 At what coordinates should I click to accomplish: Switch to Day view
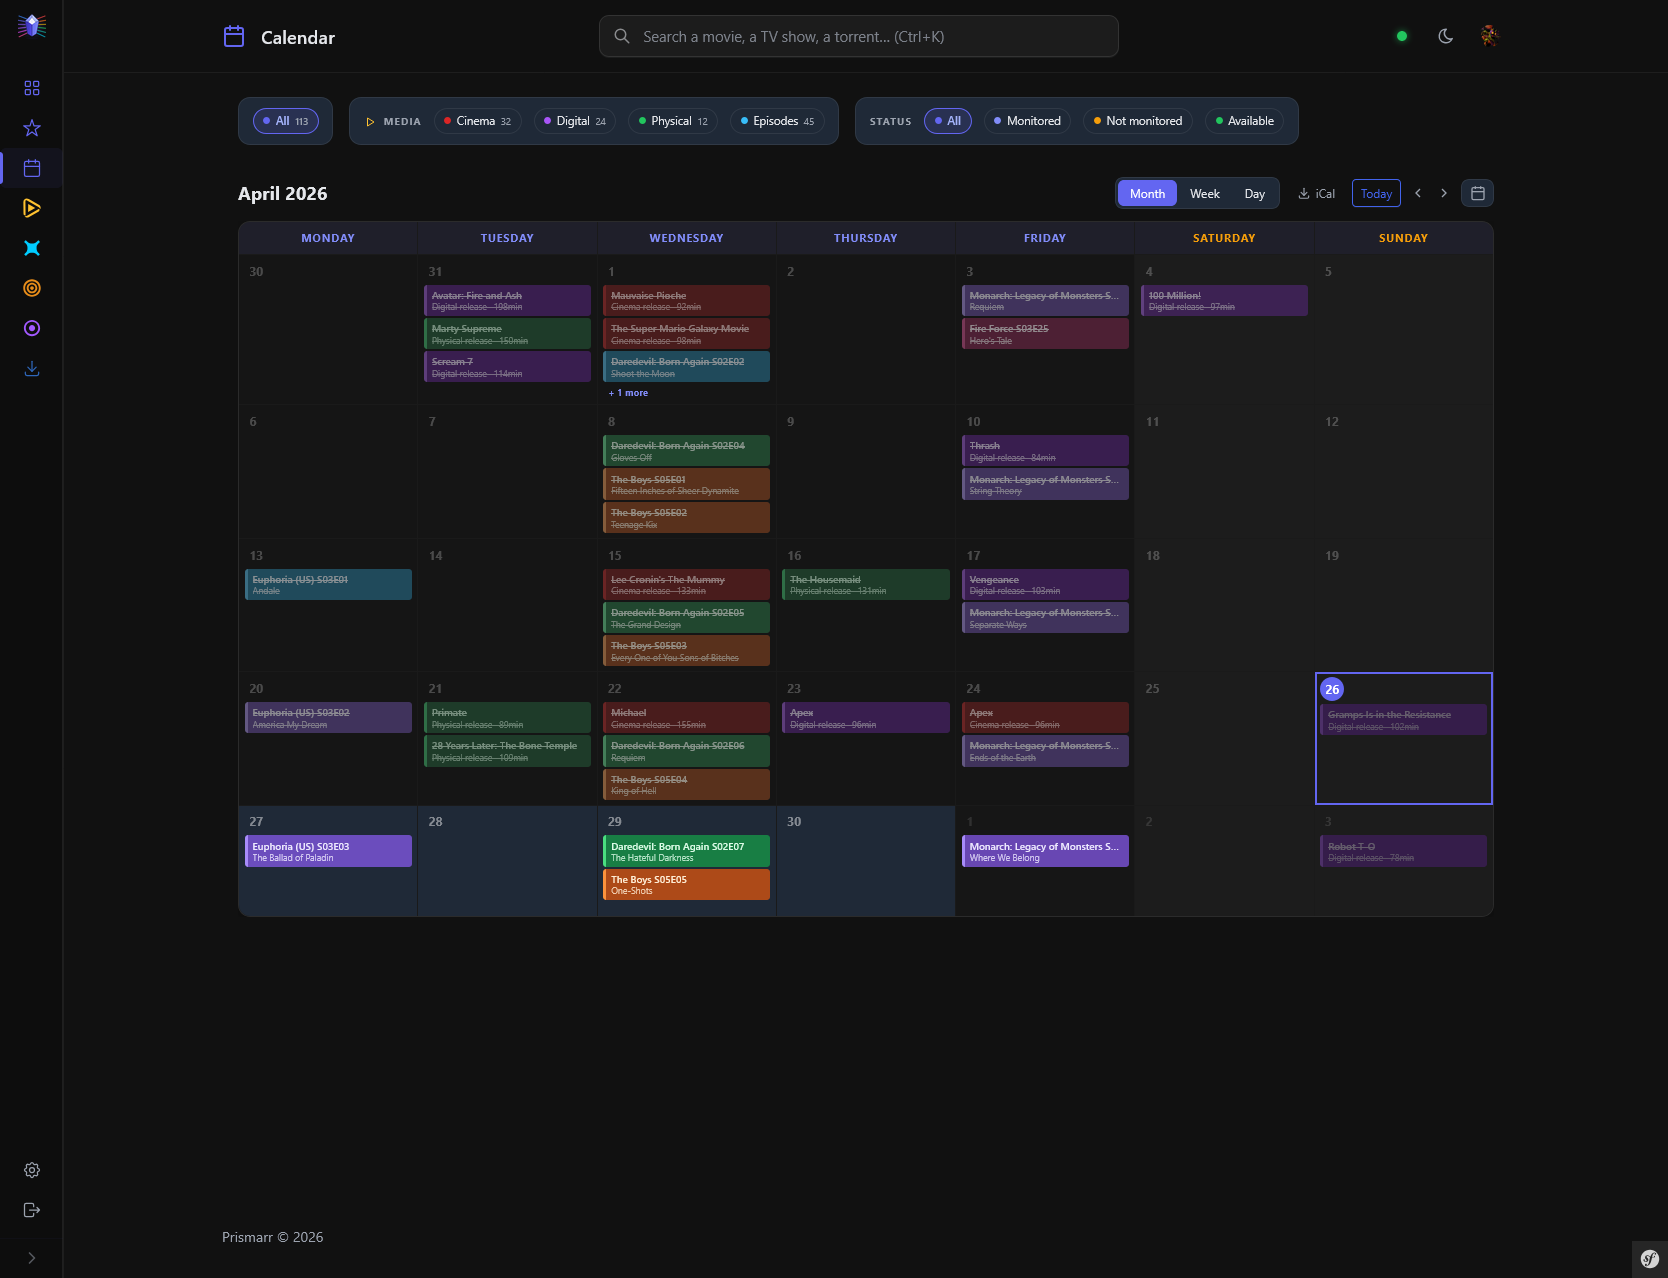[1255, 193]
